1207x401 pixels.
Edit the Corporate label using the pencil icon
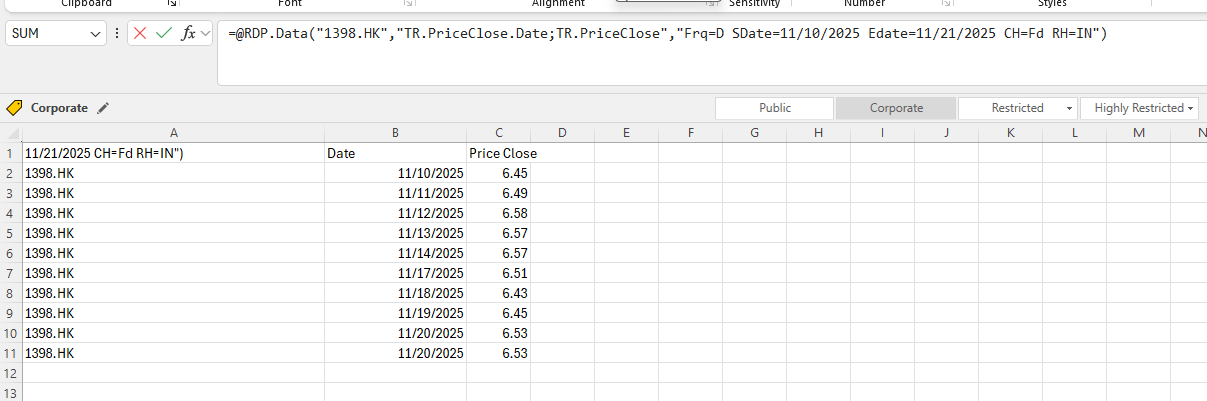(103, 108)
